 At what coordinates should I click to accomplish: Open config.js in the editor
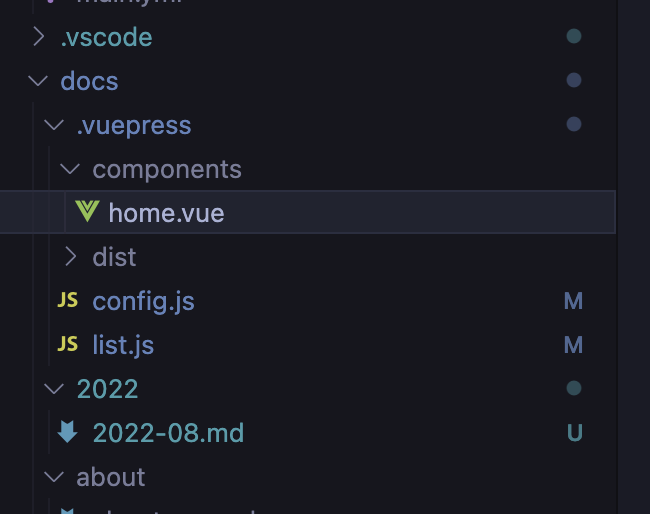coord(143,301)
